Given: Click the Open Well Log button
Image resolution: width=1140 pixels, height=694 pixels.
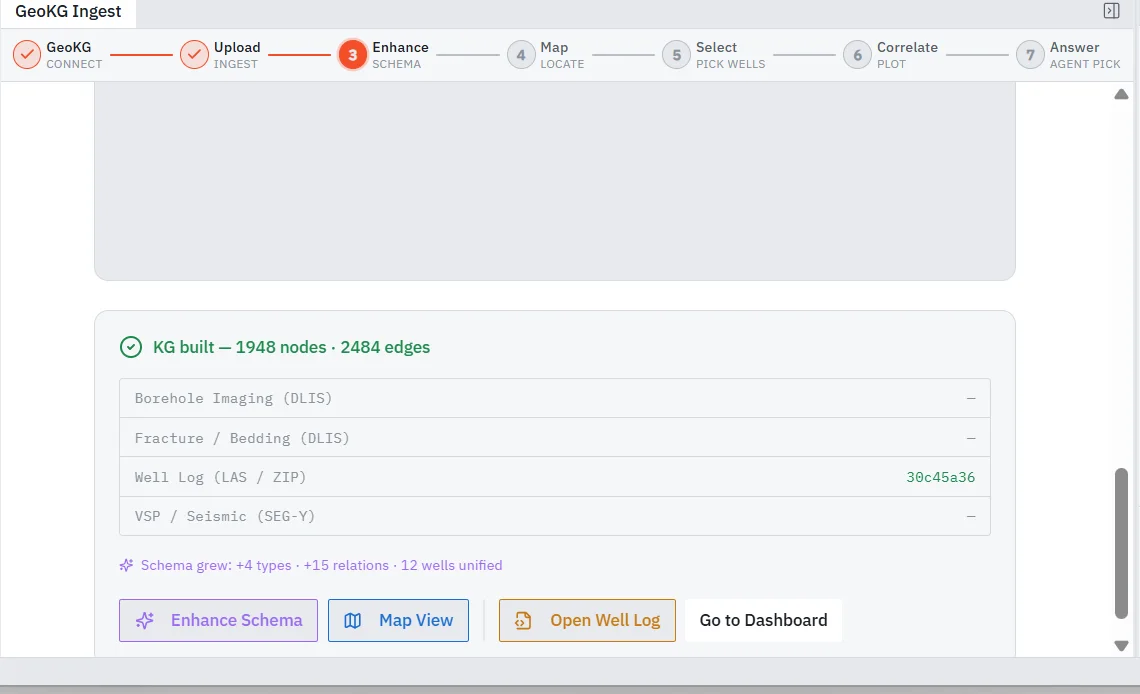Looking at the screenshot, I should tap(587, 621).
